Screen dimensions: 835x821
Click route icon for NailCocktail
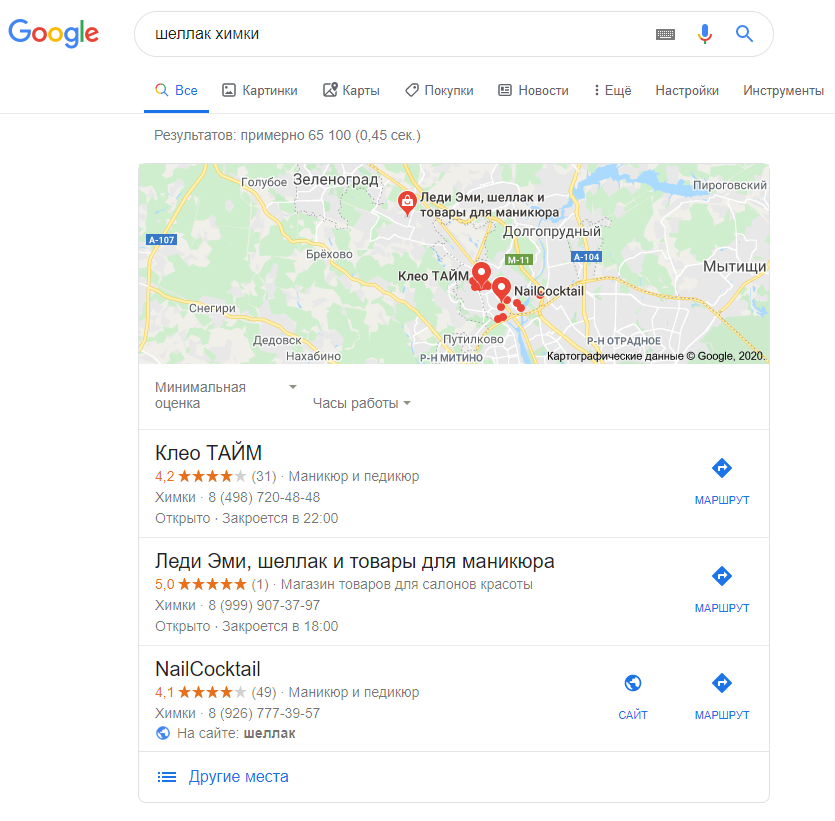[722, 683]
